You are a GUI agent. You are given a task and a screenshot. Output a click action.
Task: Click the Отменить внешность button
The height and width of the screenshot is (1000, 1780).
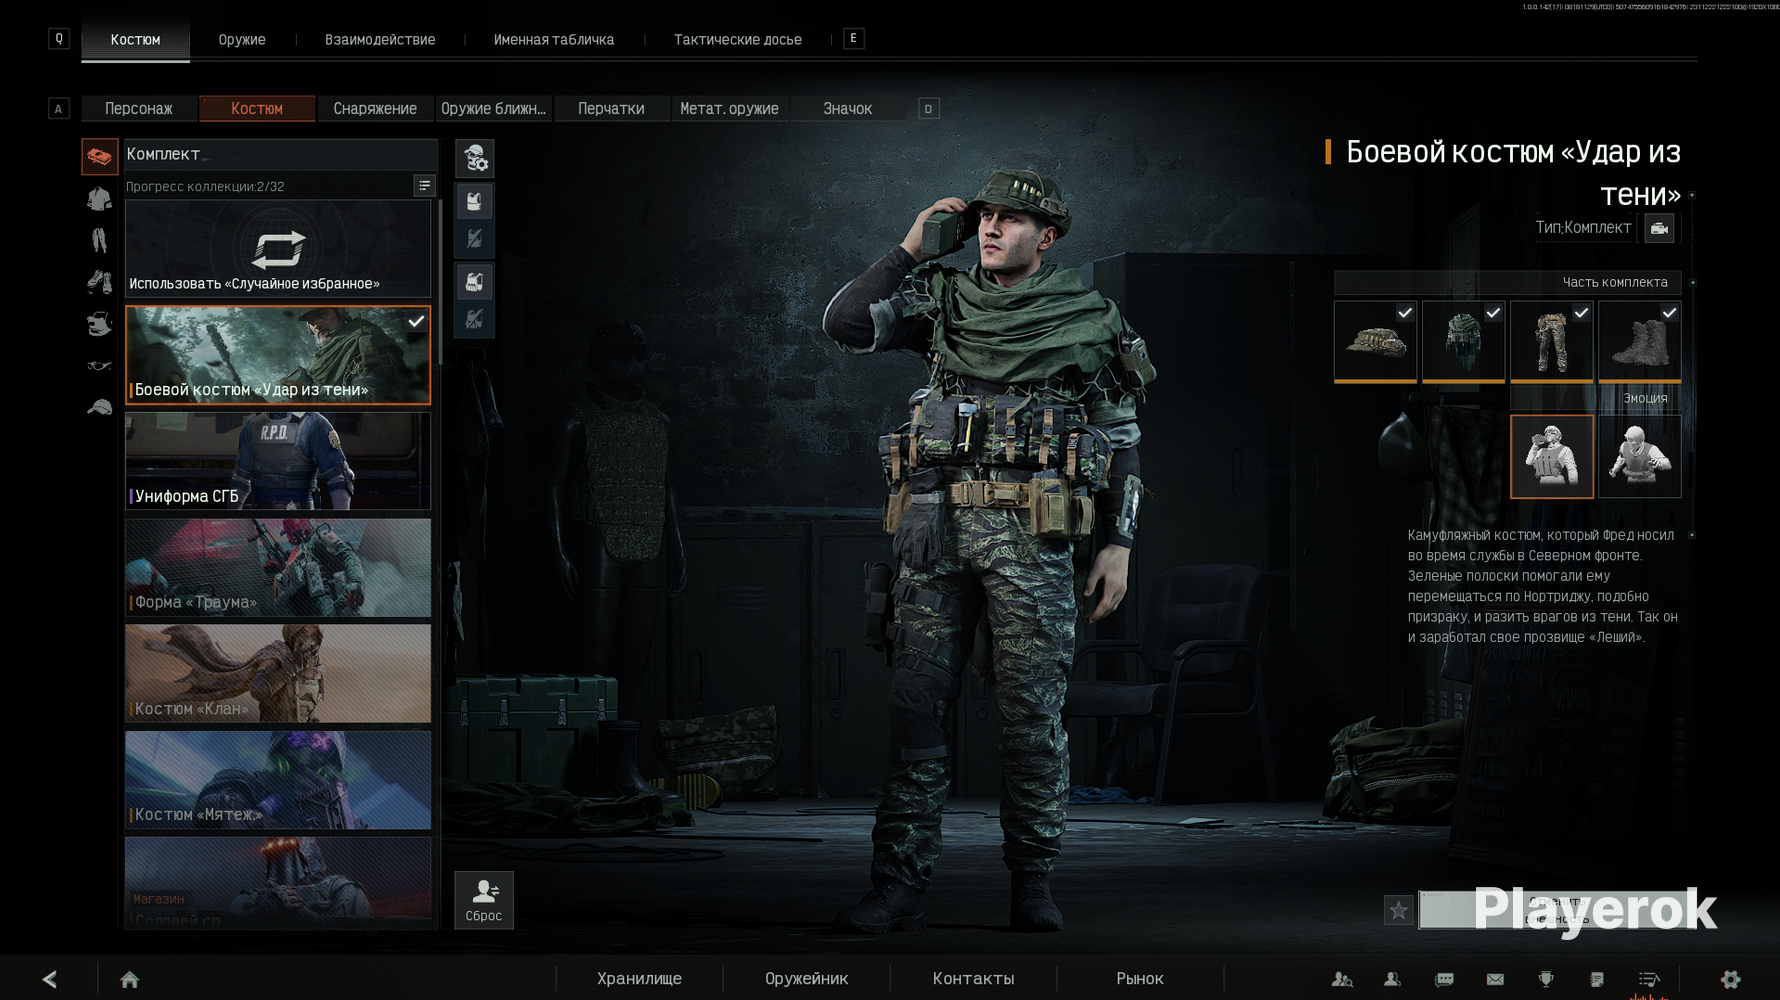[x=1555, y=910]
